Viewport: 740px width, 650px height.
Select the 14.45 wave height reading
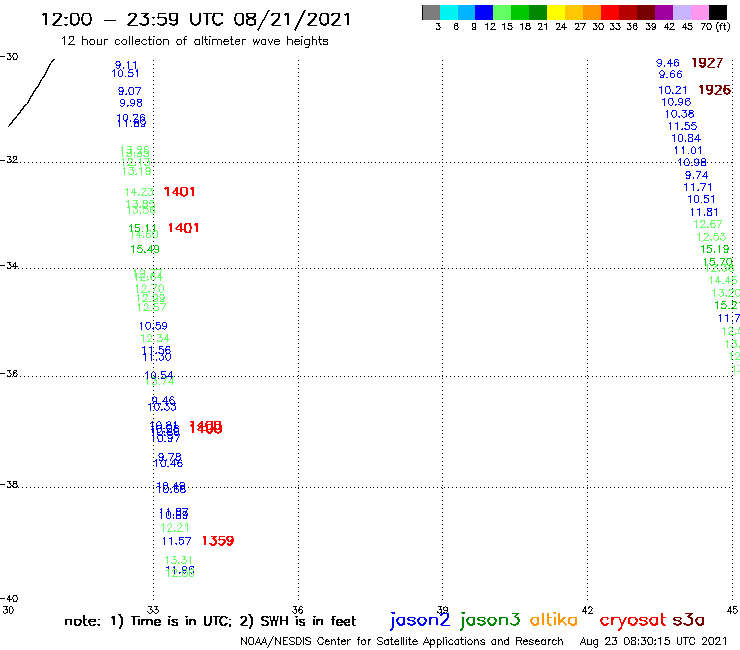[x=723, y=280]
